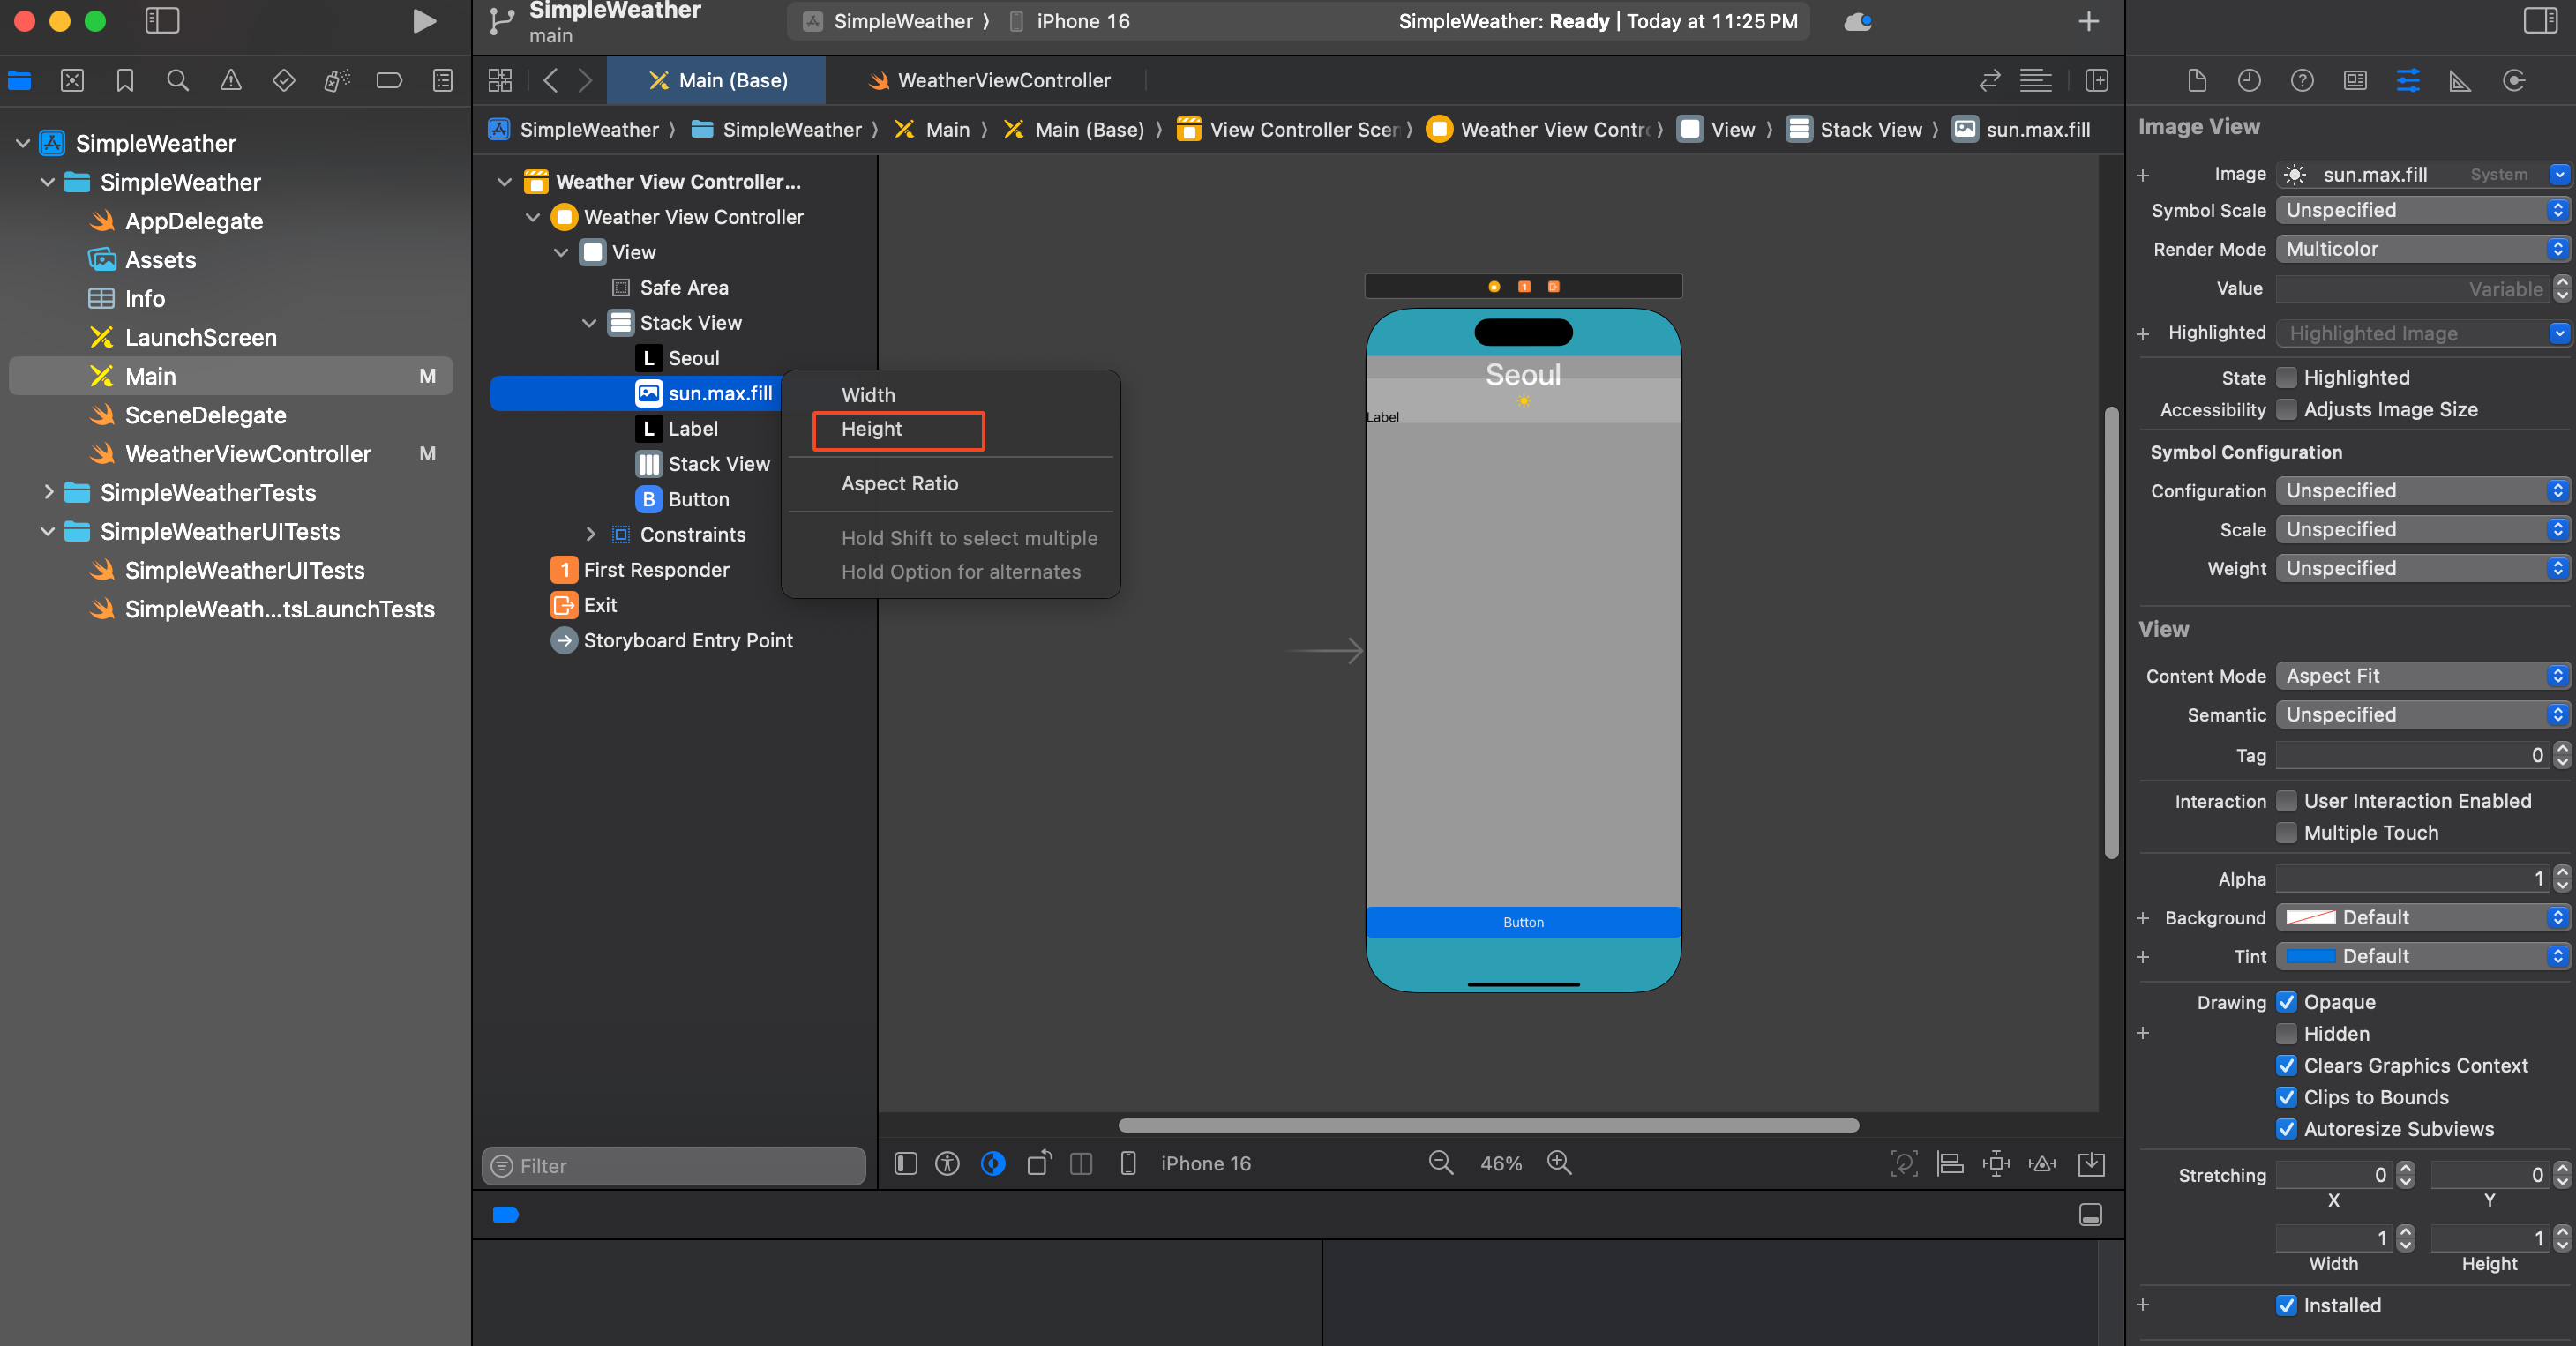Screen dimensions: 2576x1346
Task: Click the Run (play) button
Action: pos(424,21)
